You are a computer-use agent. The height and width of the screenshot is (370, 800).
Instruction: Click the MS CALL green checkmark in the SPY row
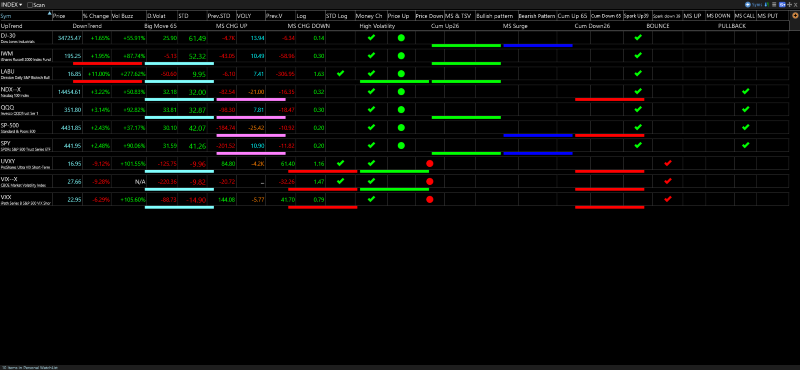click(x=745, y=145)
